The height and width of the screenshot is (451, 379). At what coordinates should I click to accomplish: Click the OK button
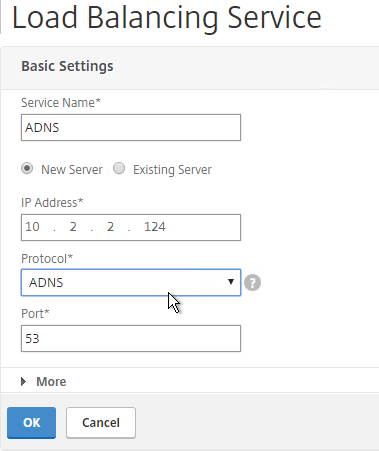click(31, 423)
